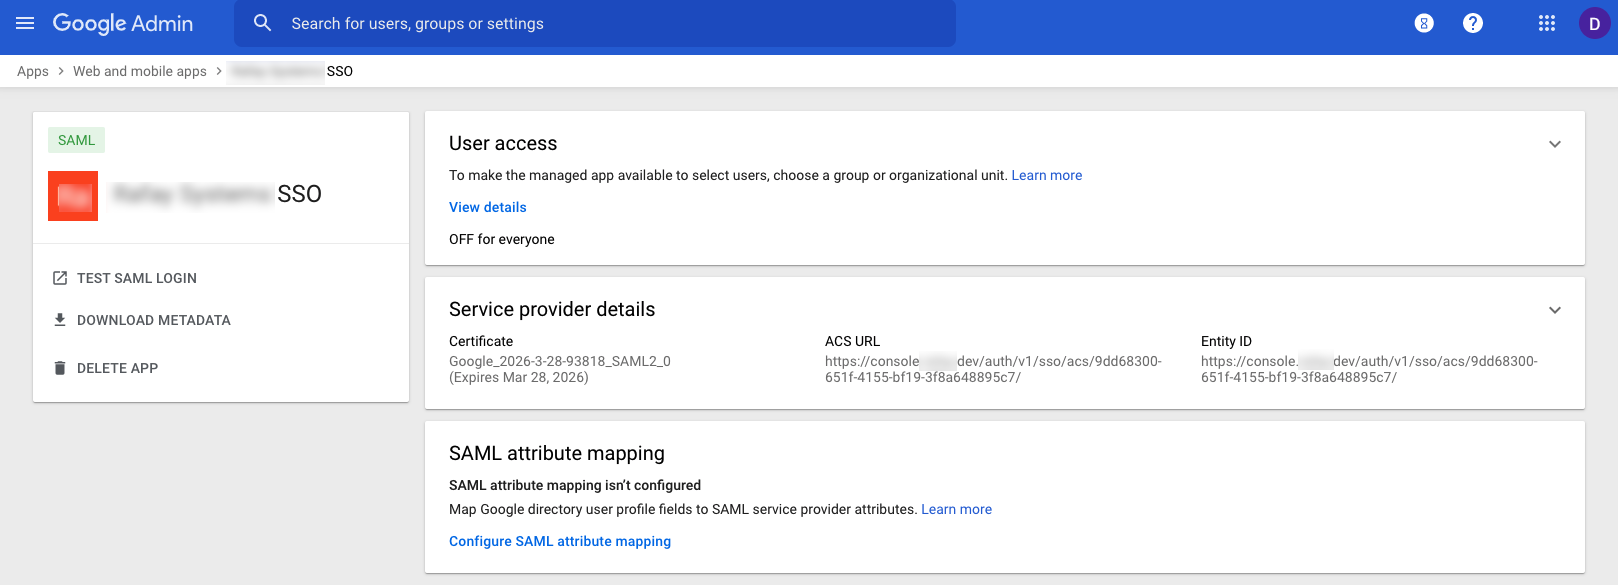The image size is (1618, 585).
Task: Click DOWNLOAD METADATA
Action: click(154, 320)
